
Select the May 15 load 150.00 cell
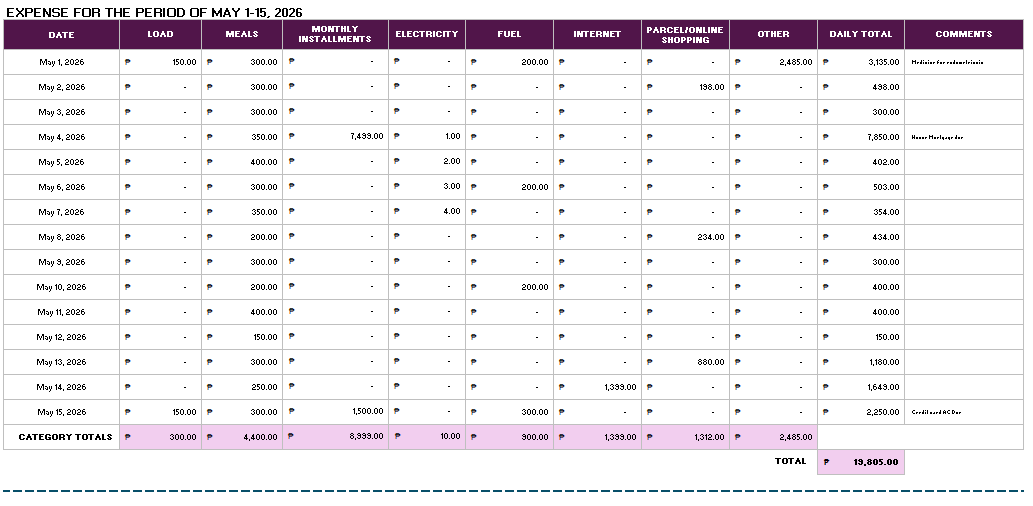(160, 412)
